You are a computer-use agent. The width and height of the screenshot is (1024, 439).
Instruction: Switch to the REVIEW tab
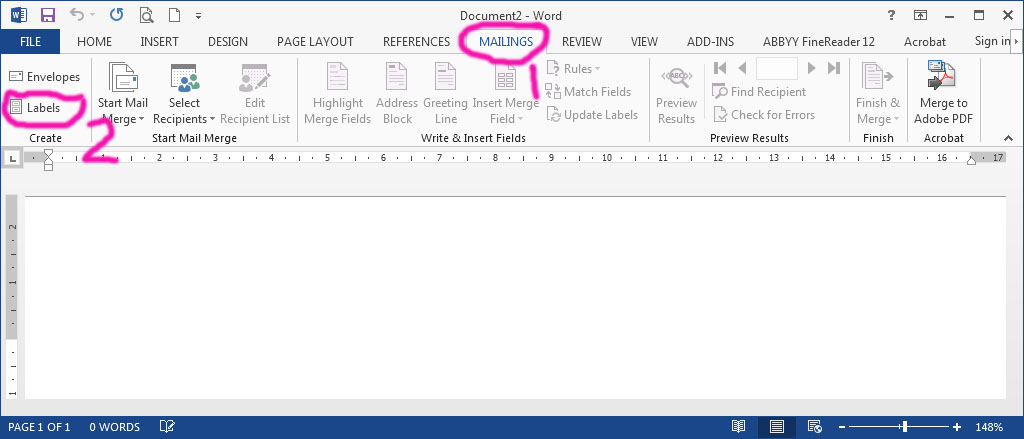coord(582,41)
